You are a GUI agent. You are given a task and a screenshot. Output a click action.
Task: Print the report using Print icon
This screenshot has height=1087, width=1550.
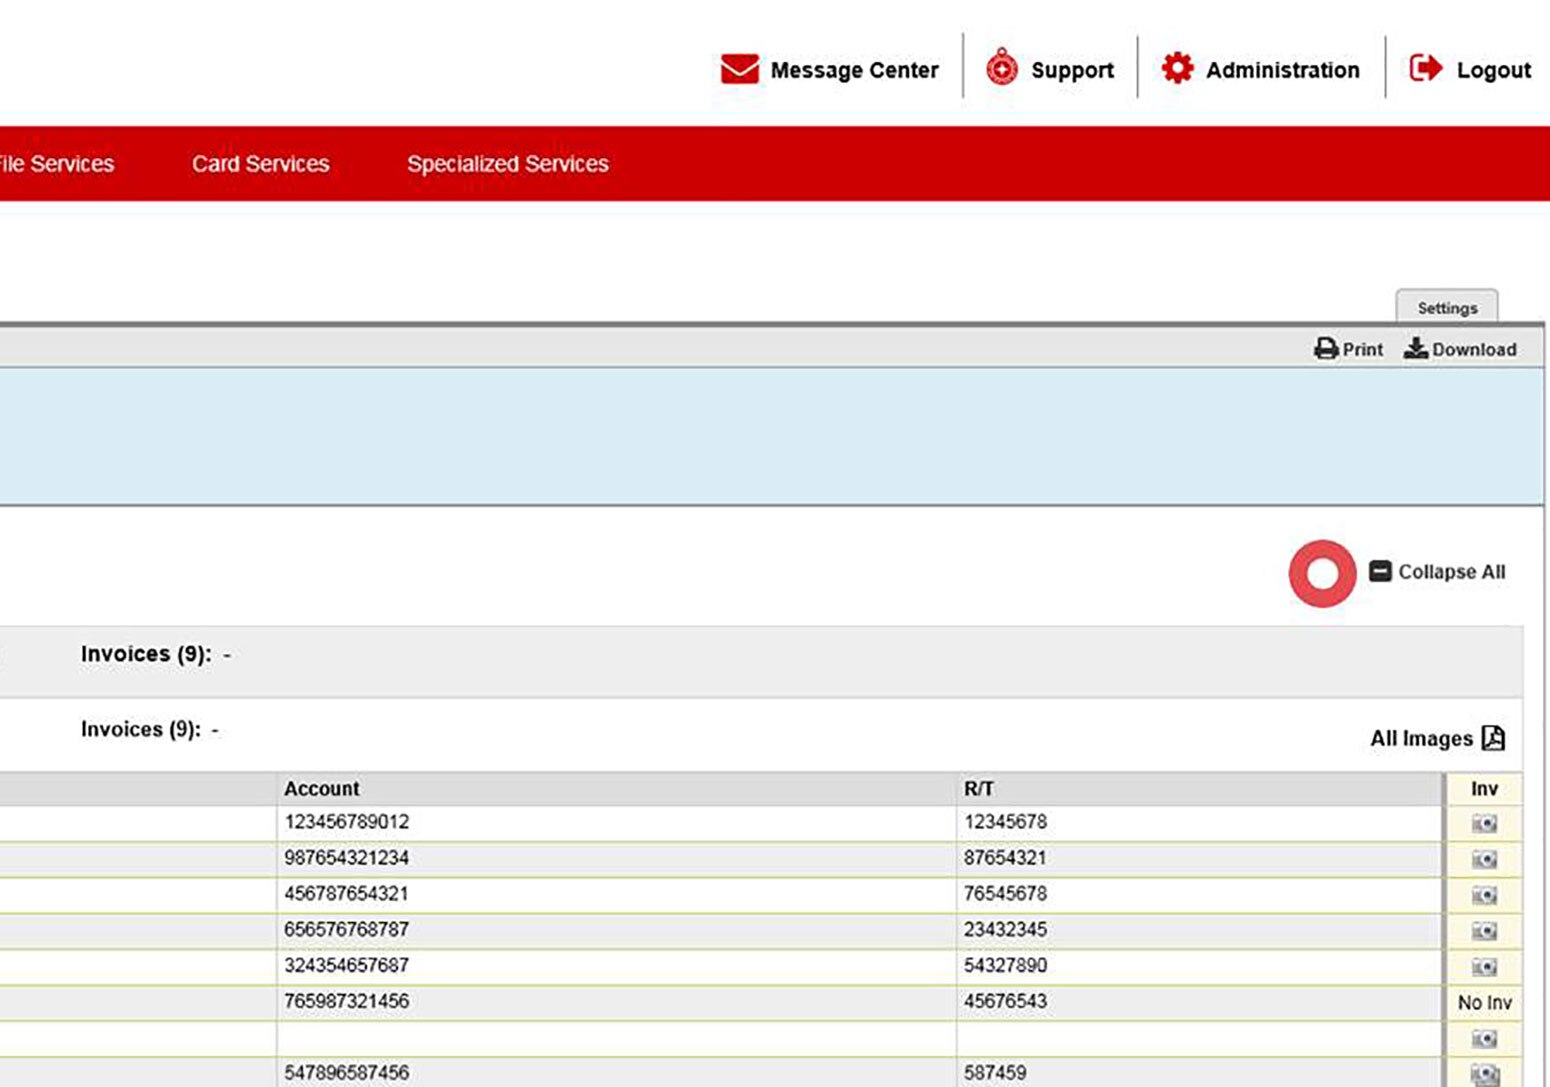click(1326, 349)
